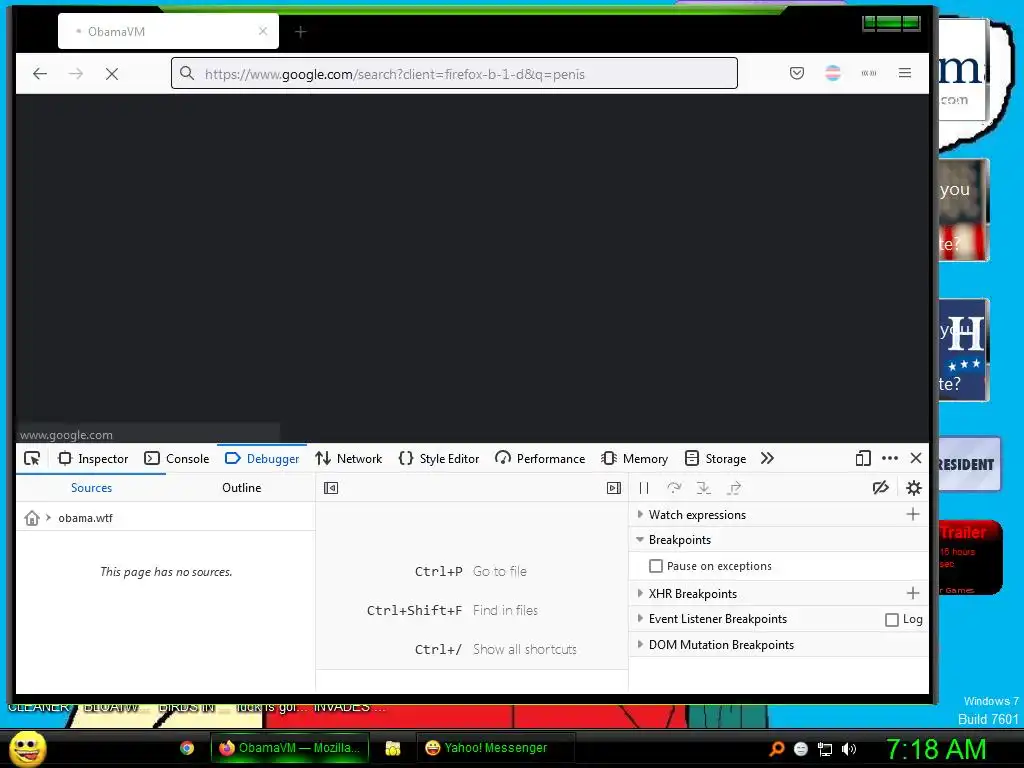
Task: Open the striped account avatar icon
Action: 833,73
